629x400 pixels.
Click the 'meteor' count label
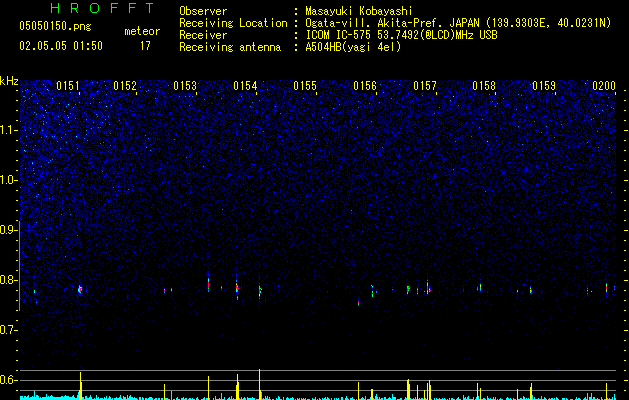[x=142, y=31]
